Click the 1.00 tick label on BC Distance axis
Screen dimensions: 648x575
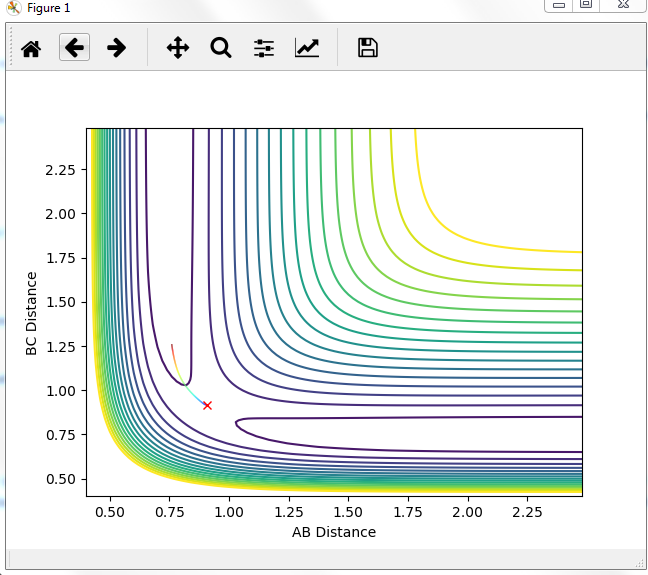coord(62,390)
